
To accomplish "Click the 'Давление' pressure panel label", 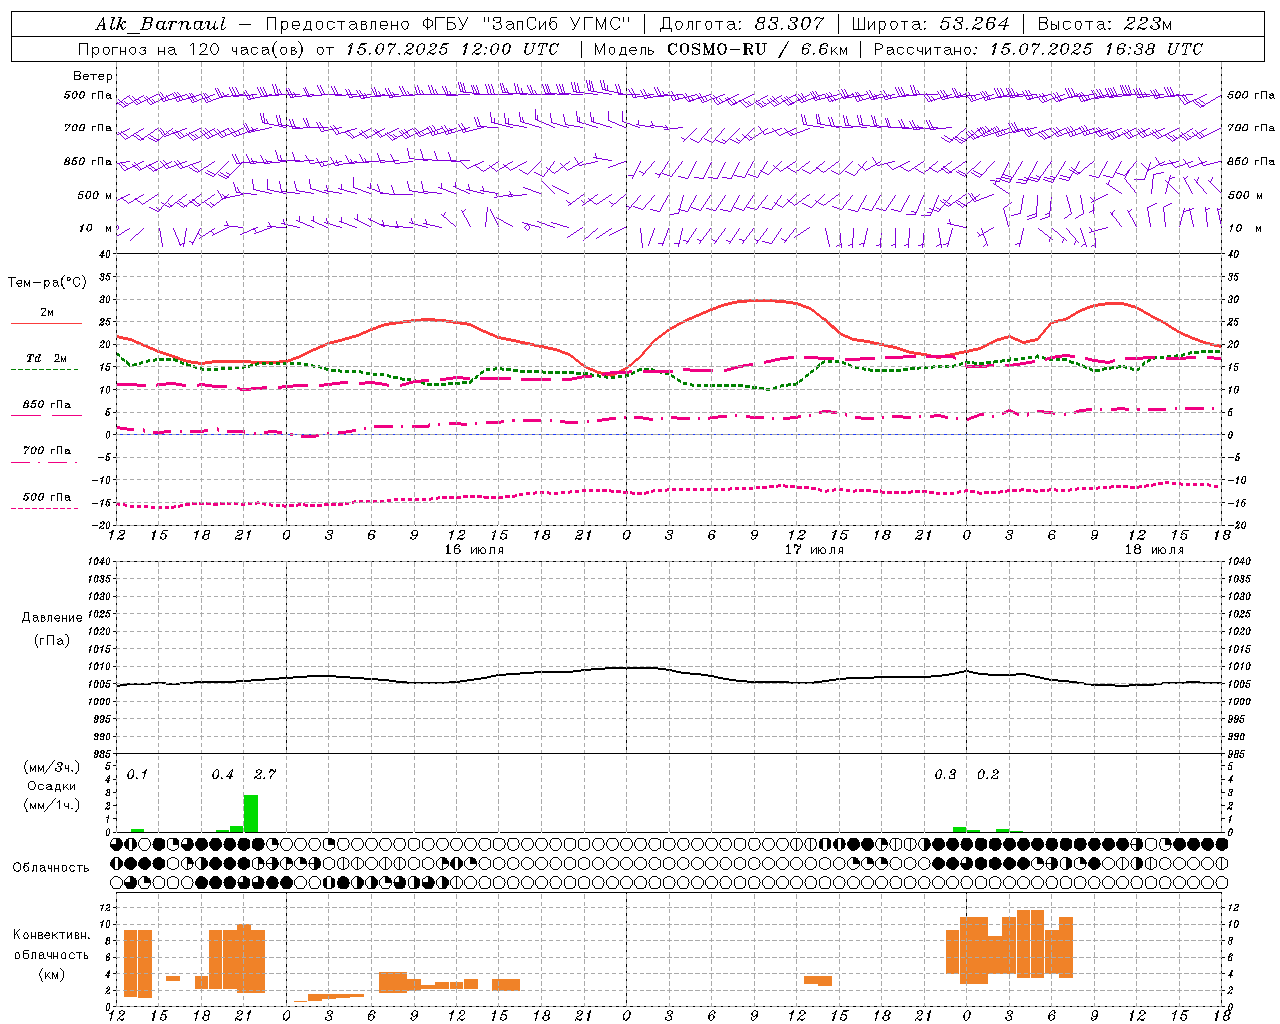I will click(52, 618).
